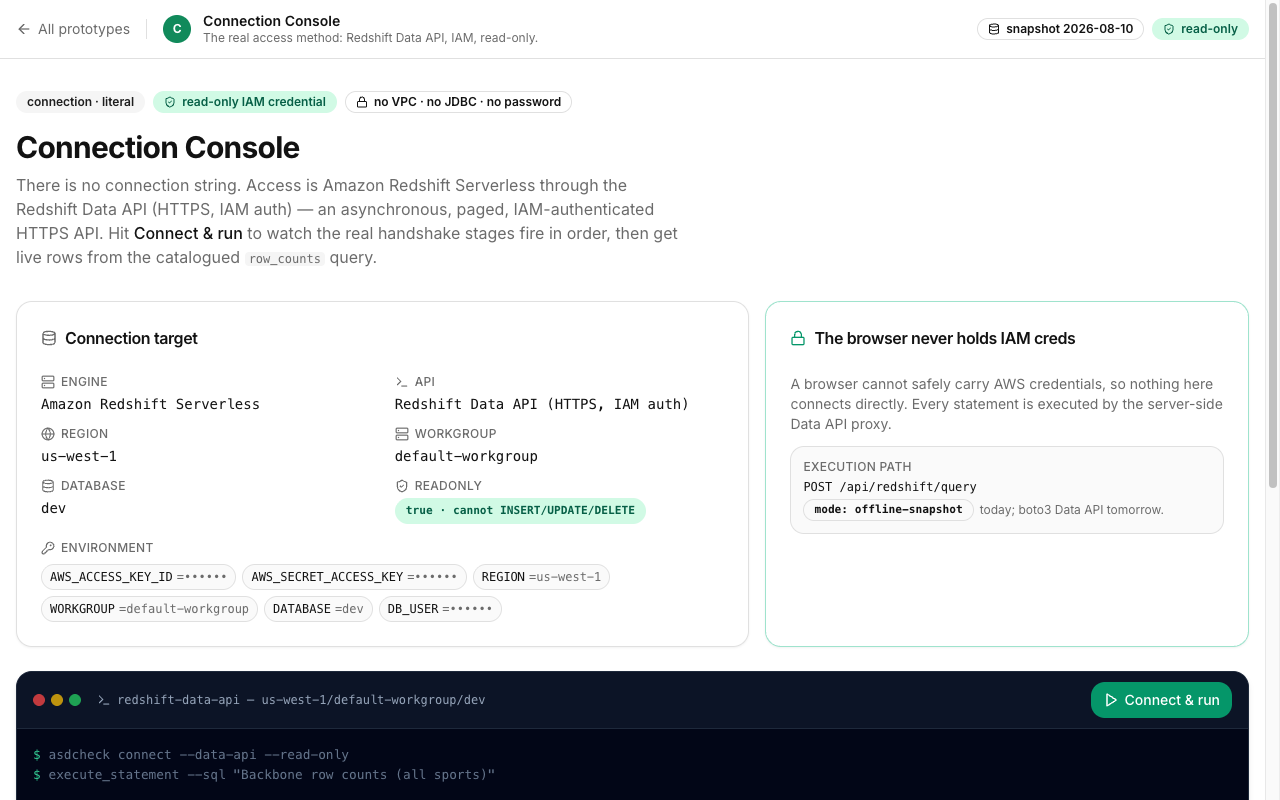This screenshot has height=800, width=1280.
Task: Click the play icon in Connect & run
Action: click(1110, 700)
